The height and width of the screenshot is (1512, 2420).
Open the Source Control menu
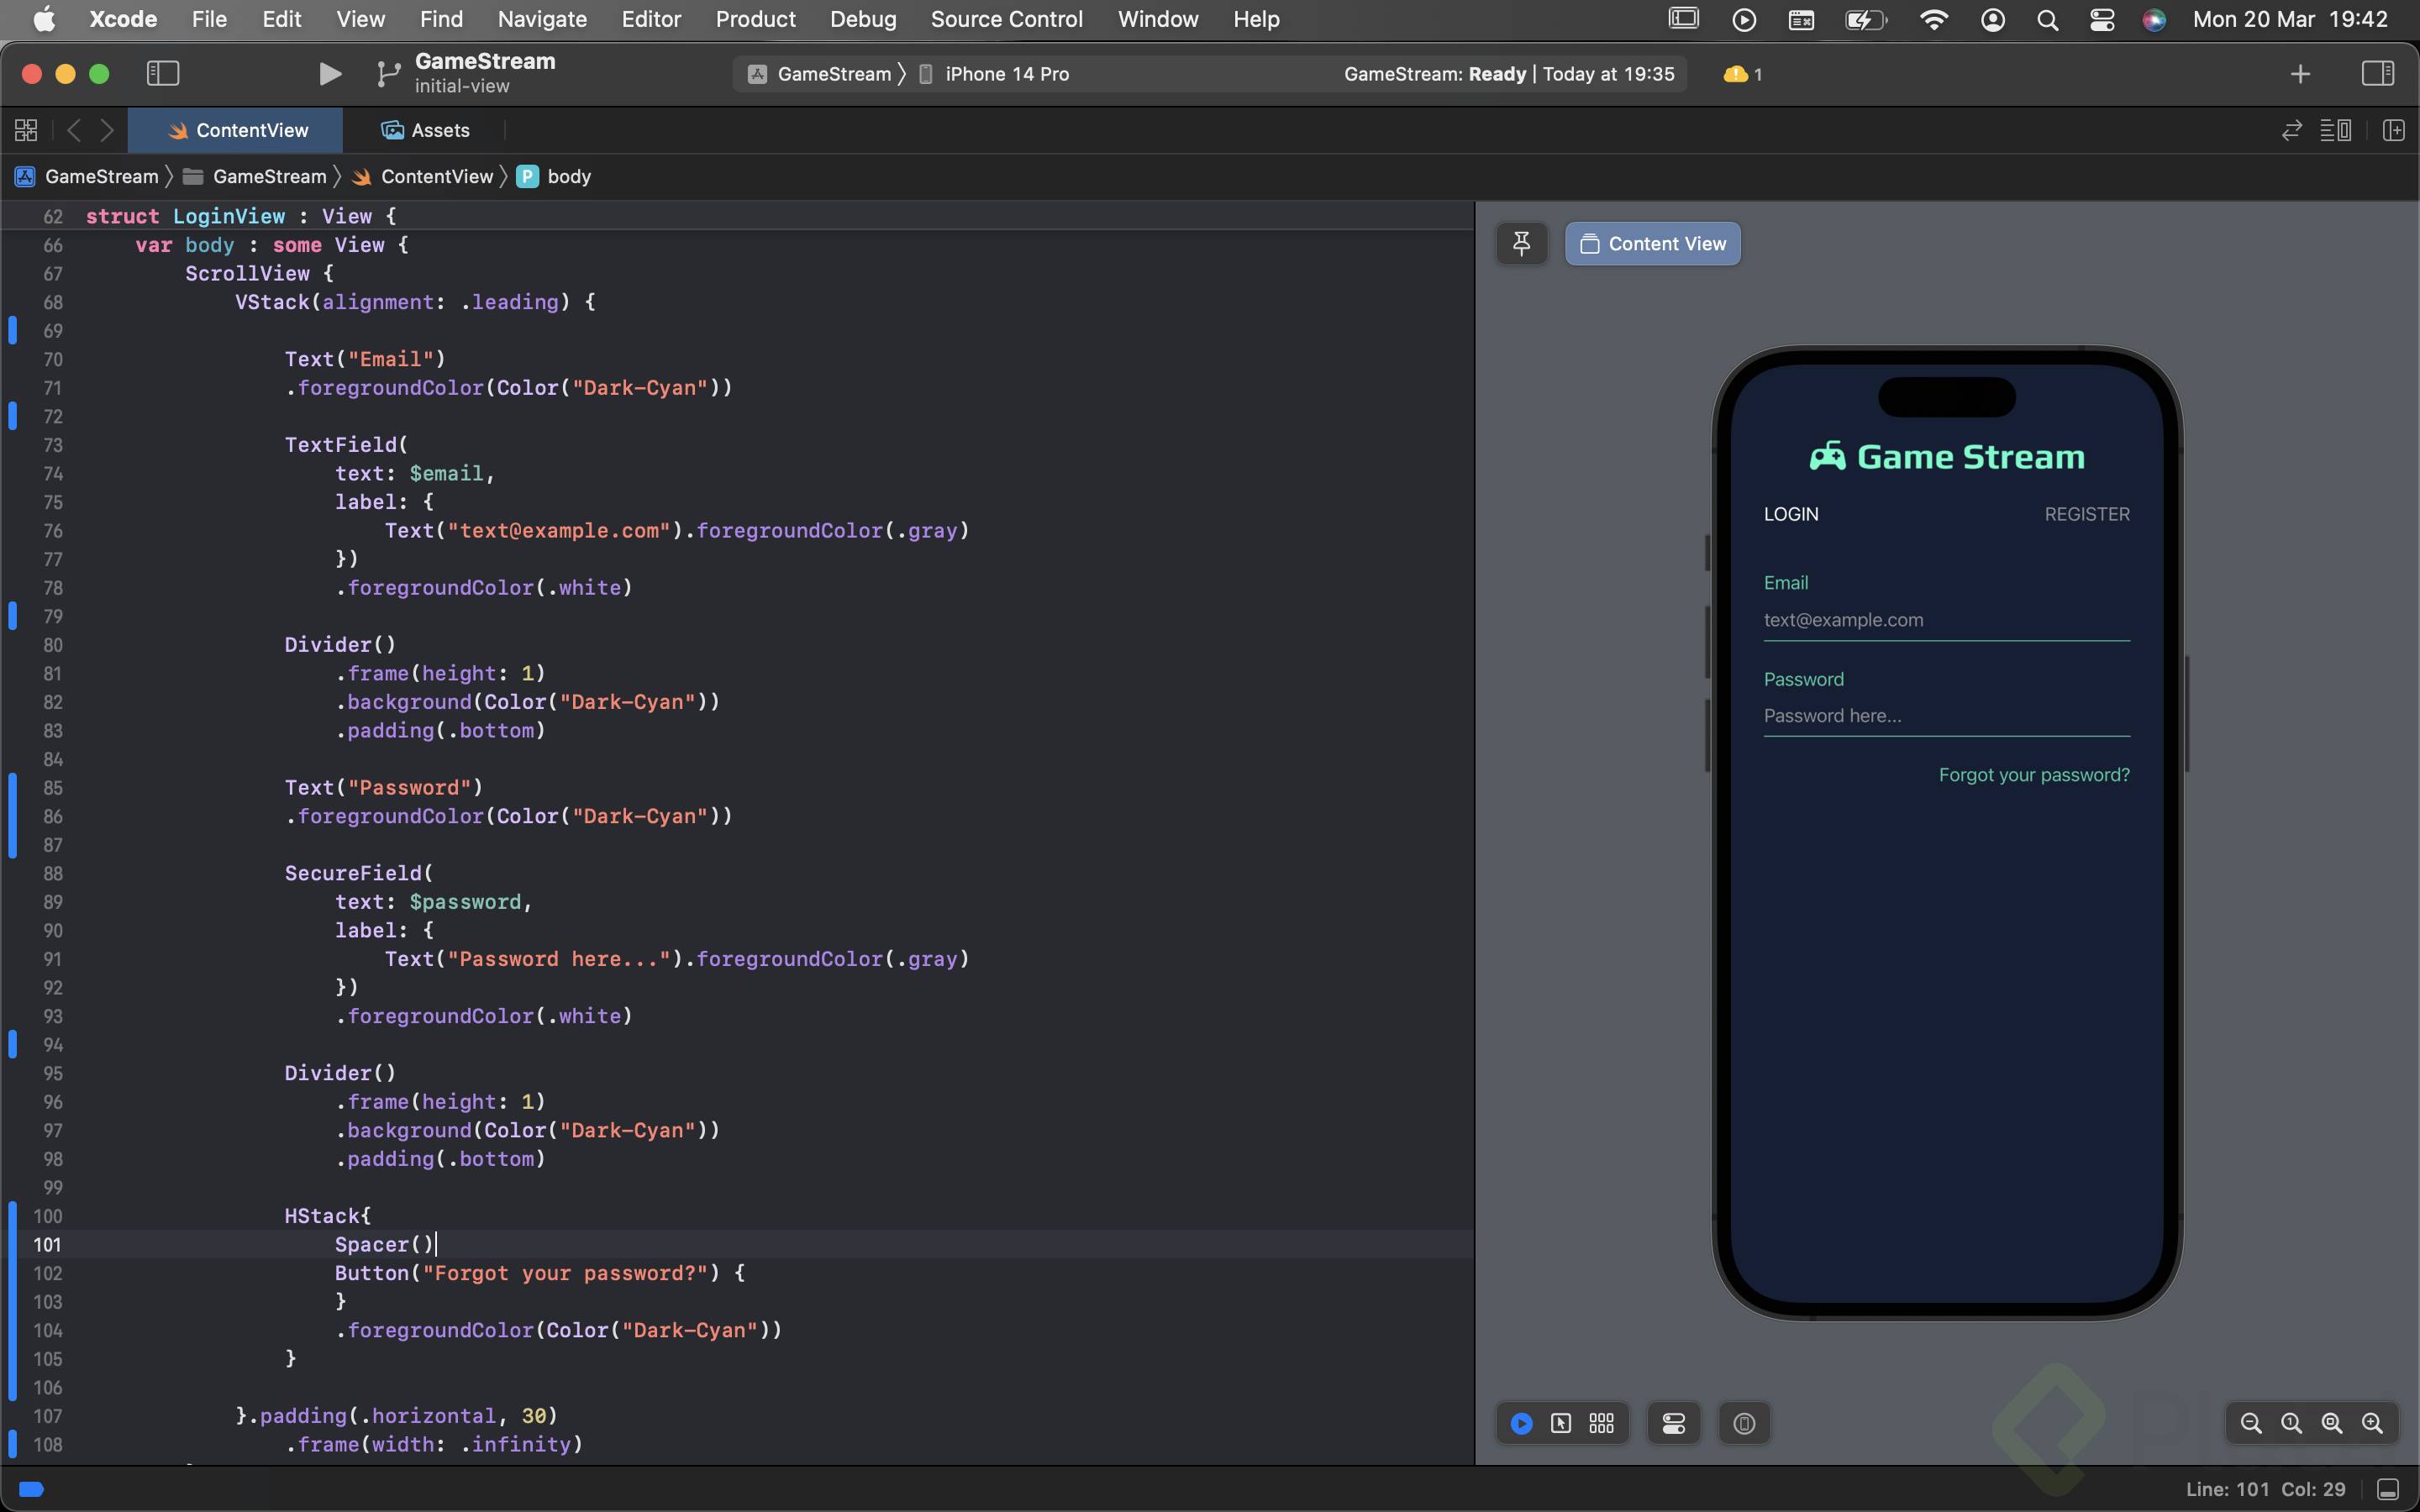tap(1006, 19)
